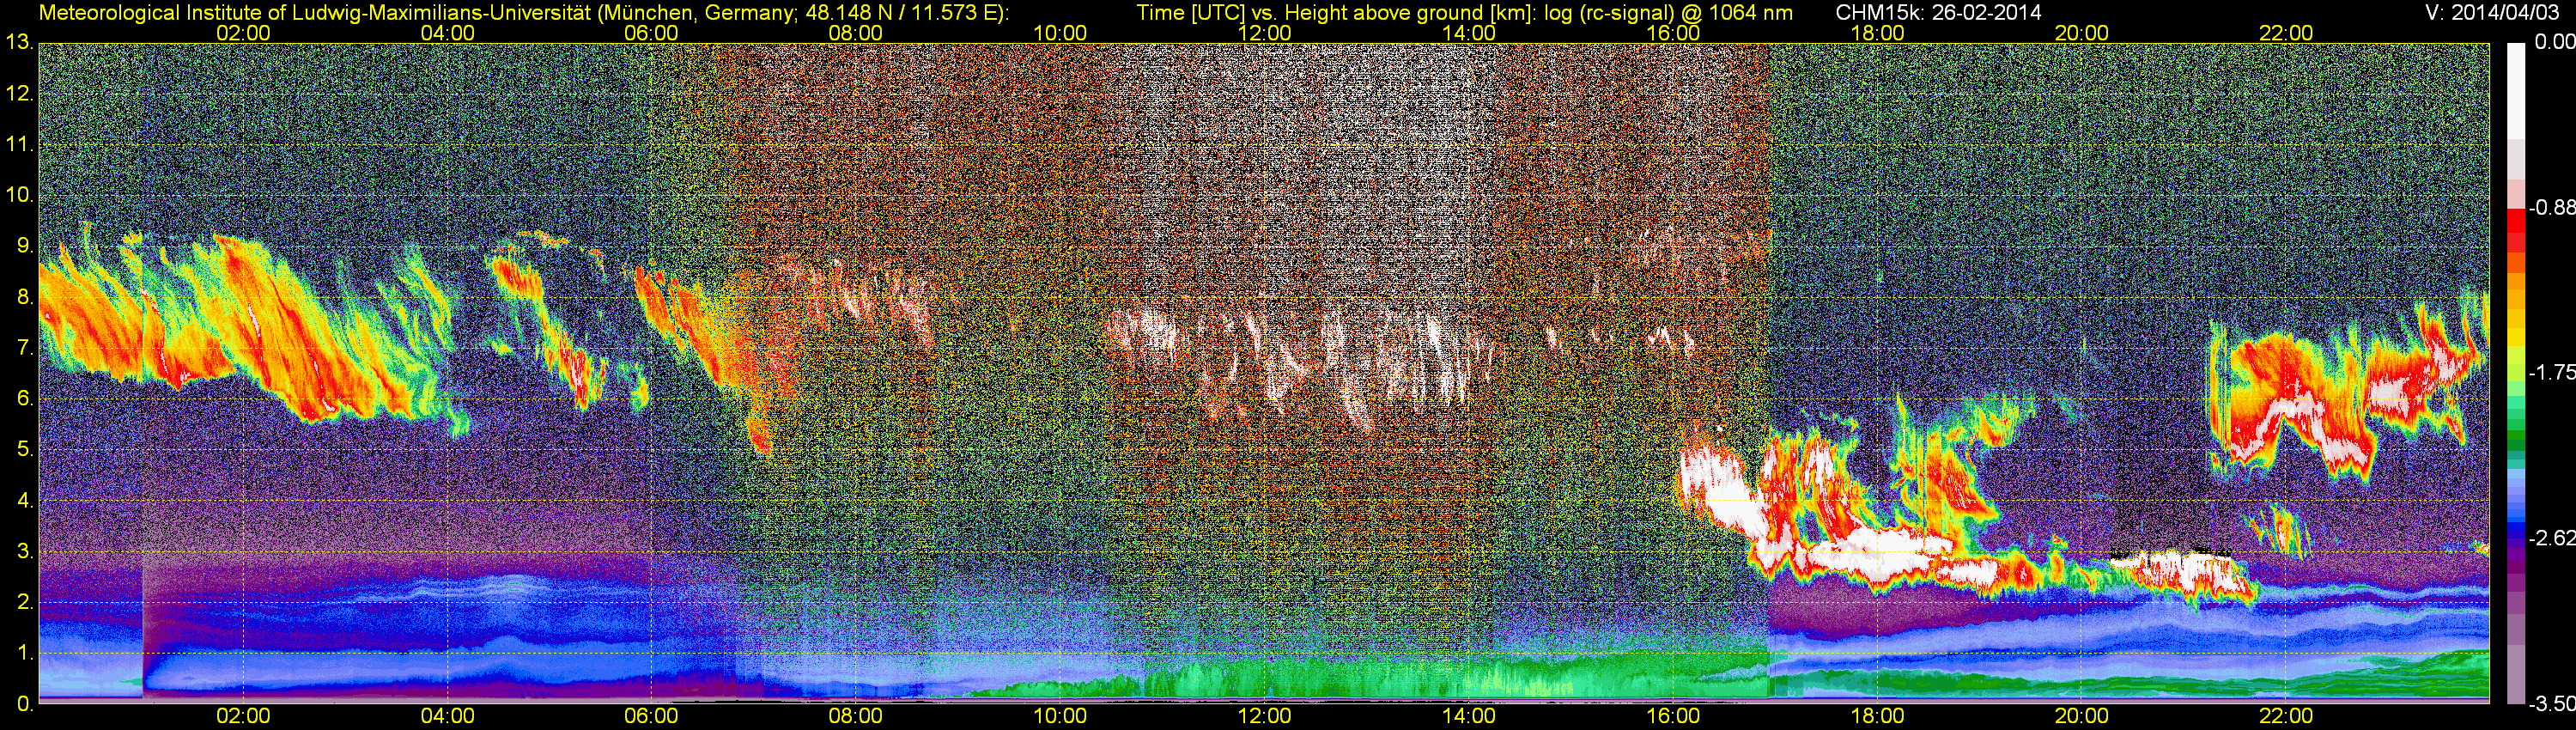Click the height axis label 3

24,551
